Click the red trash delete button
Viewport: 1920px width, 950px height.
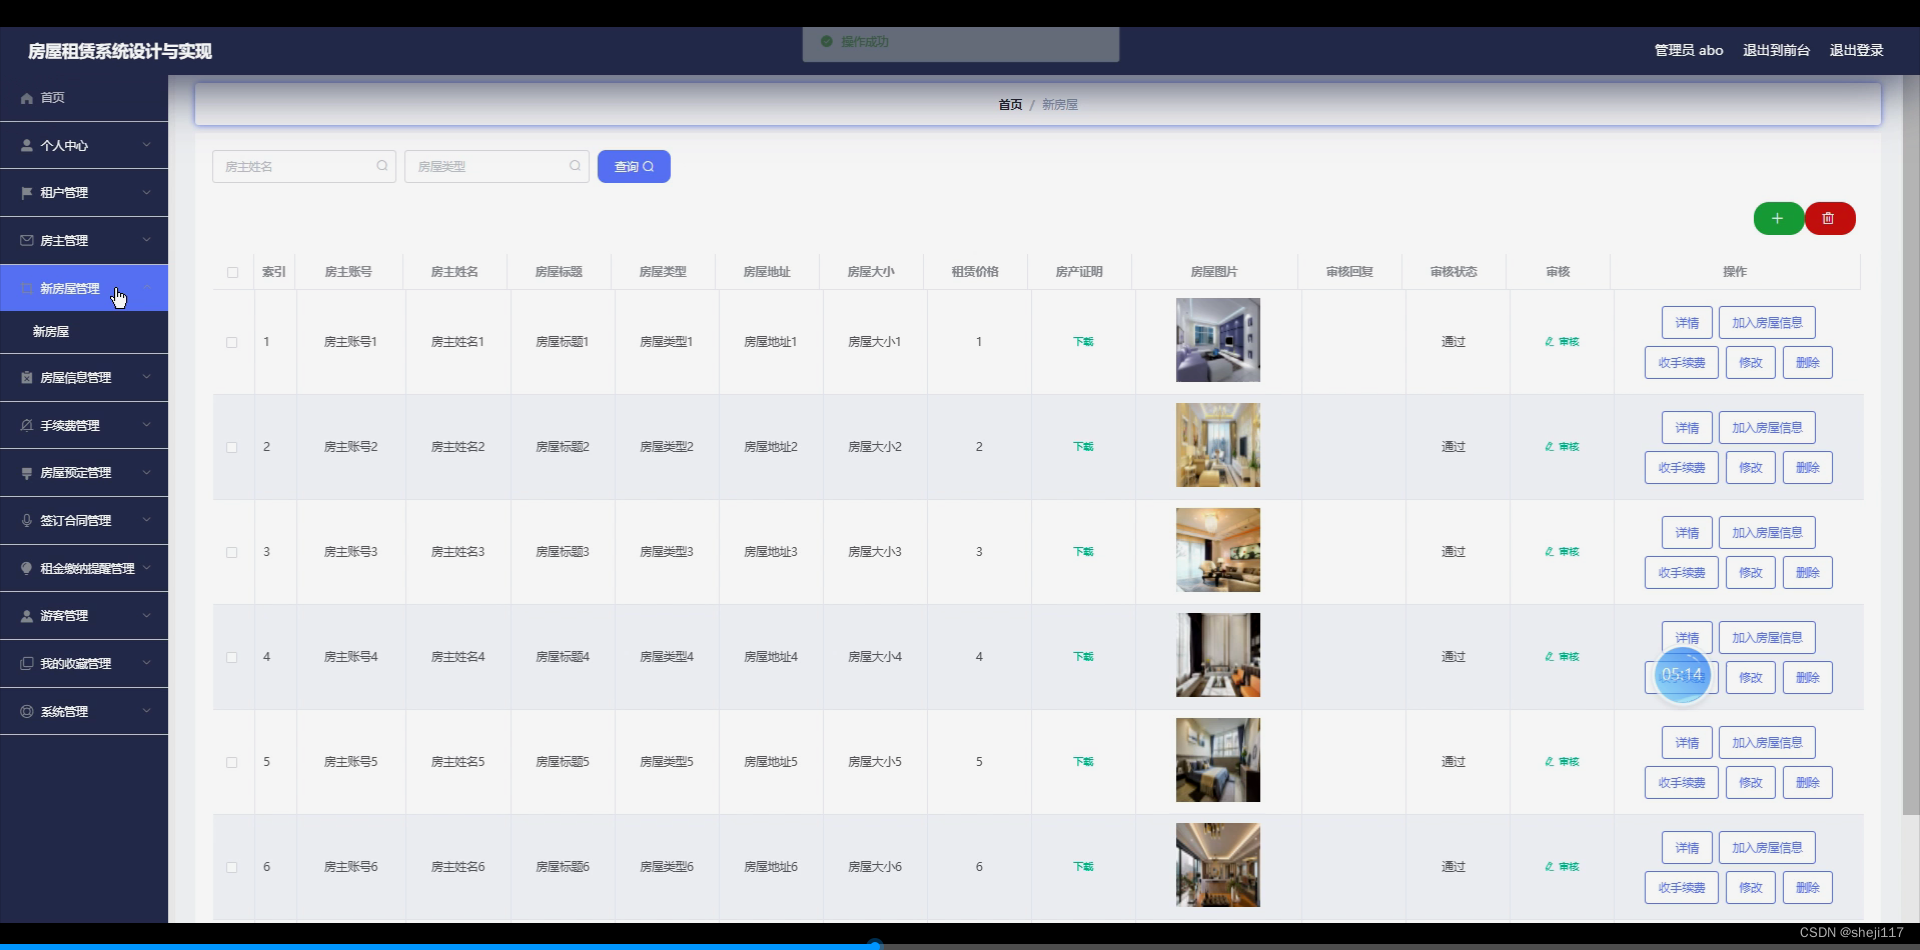click(x=1830, y=218)
